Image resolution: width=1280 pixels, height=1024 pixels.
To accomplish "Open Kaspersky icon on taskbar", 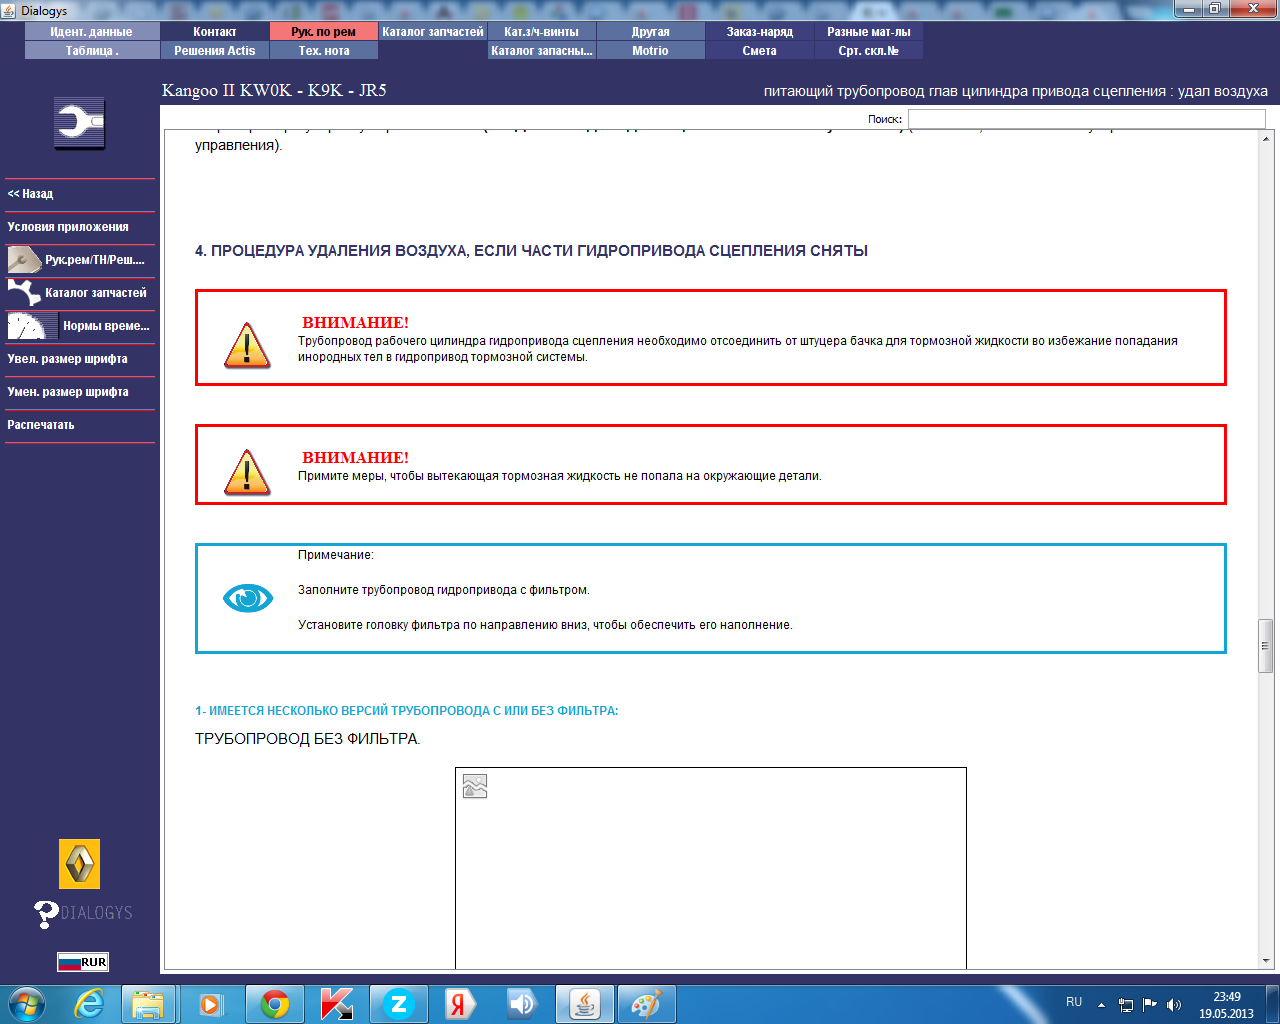I will pos(337,1004).
